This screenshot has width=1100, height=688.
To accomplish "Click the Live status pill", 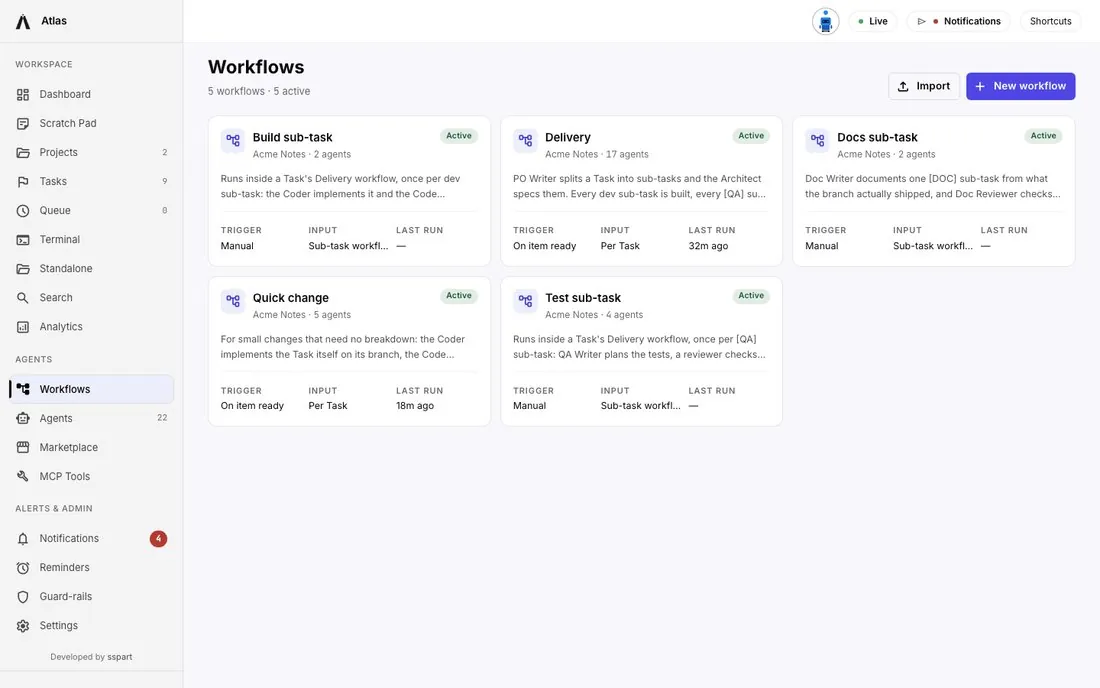I will tap(873, 22).
